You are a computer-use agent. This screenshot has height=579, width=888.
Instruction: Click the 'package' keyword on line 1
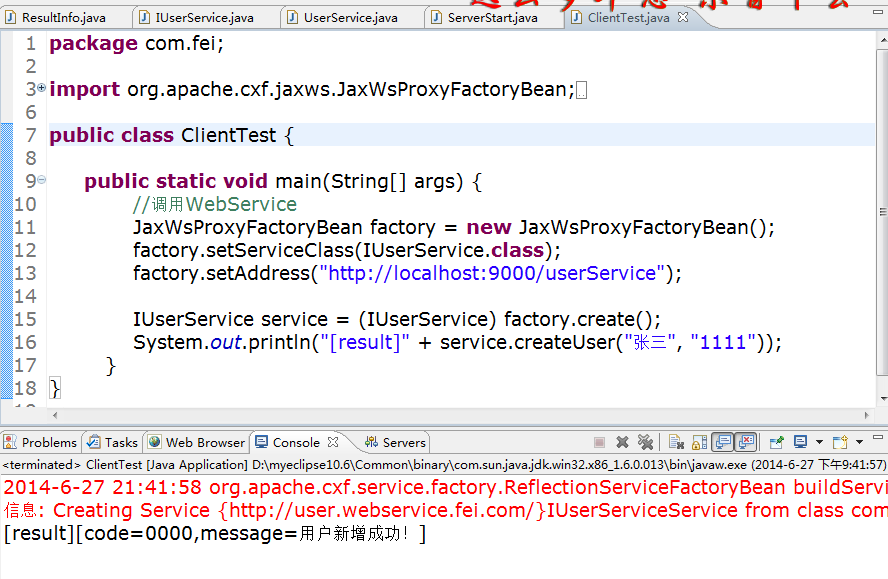[93, 44]
